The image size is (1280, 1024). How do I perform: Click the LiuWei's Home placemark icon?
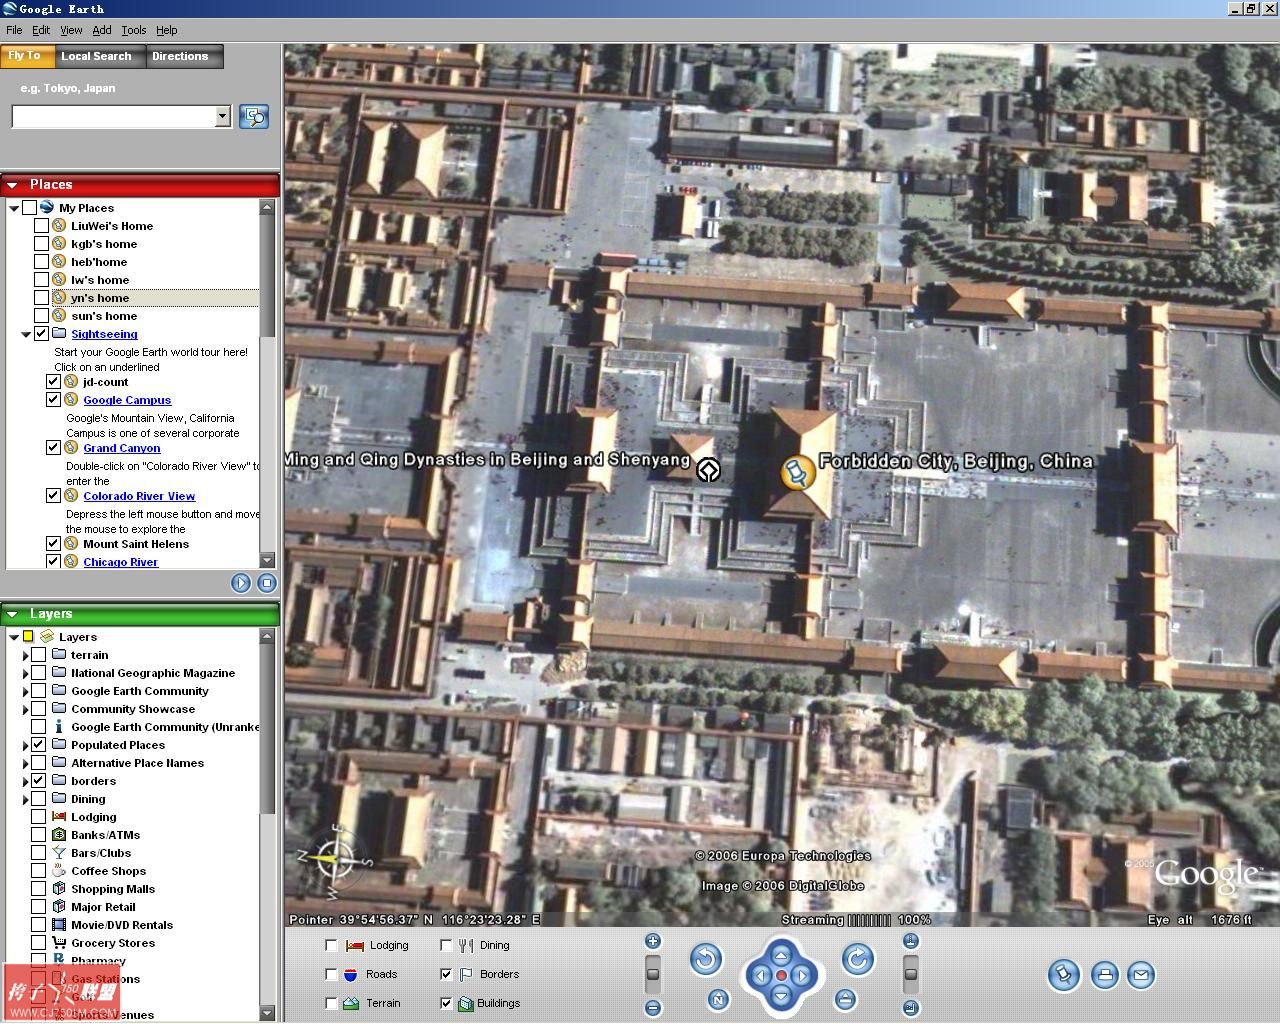tap(59, 226)
